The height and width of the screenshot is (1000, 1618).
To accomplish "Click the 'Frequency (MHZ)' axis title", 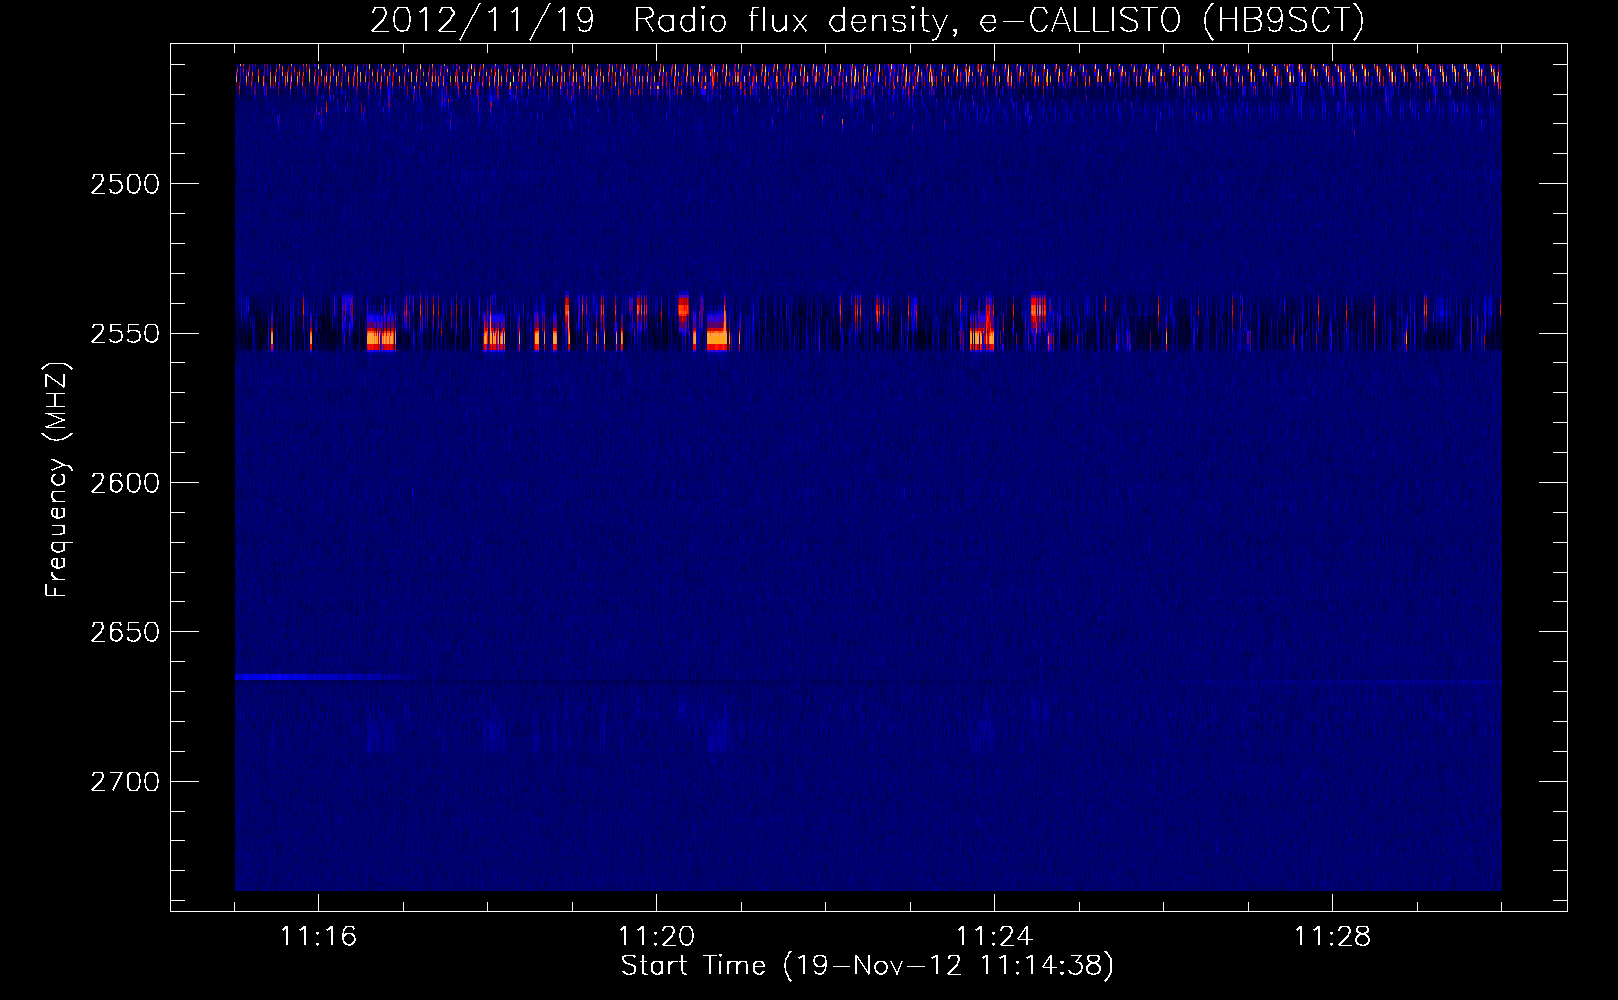I will coord(58,480).
